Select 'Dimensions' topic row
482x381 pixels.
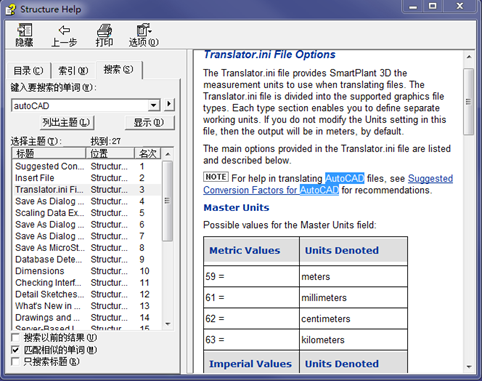[x=87, y=271]
